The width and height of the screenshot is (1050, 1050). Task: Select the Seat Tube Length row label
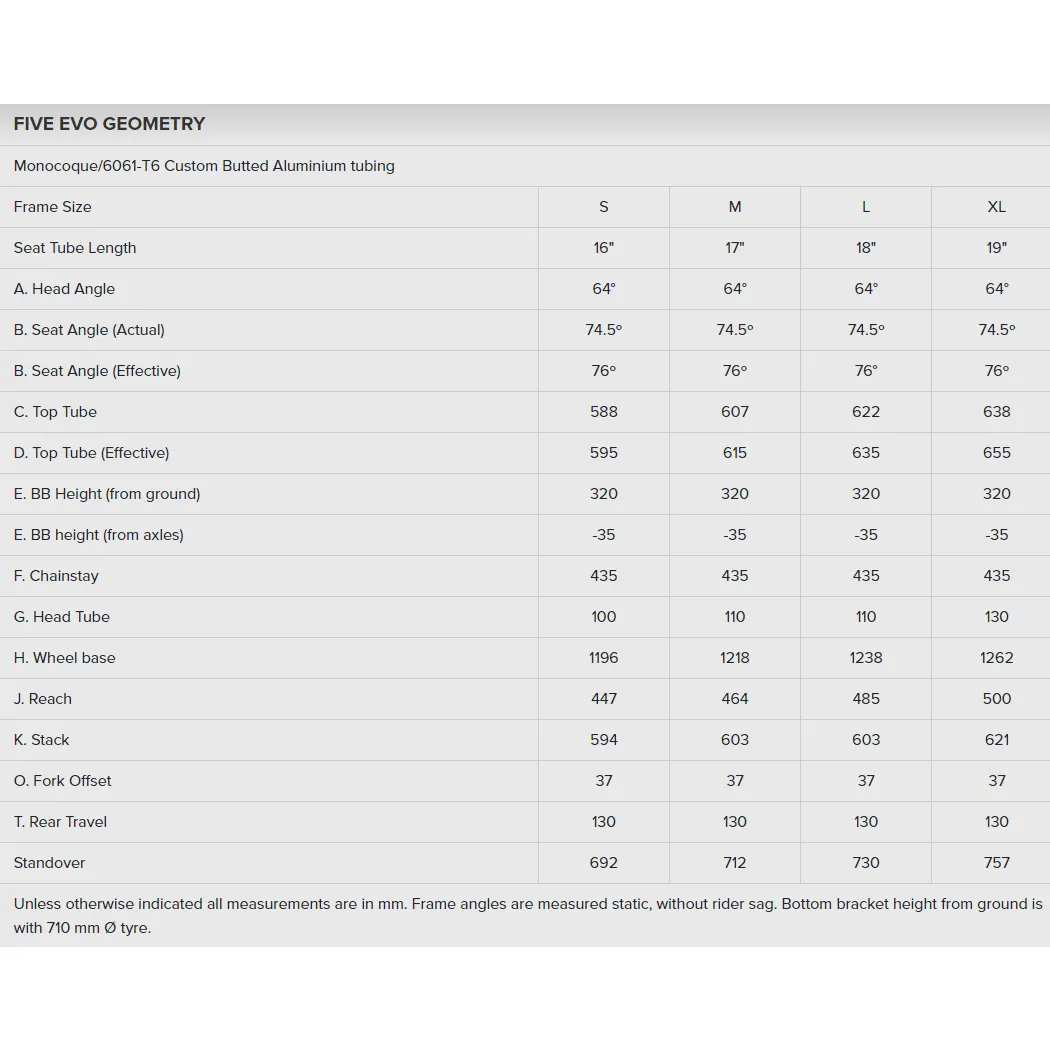pyautogui.click(x=75, y=248)
